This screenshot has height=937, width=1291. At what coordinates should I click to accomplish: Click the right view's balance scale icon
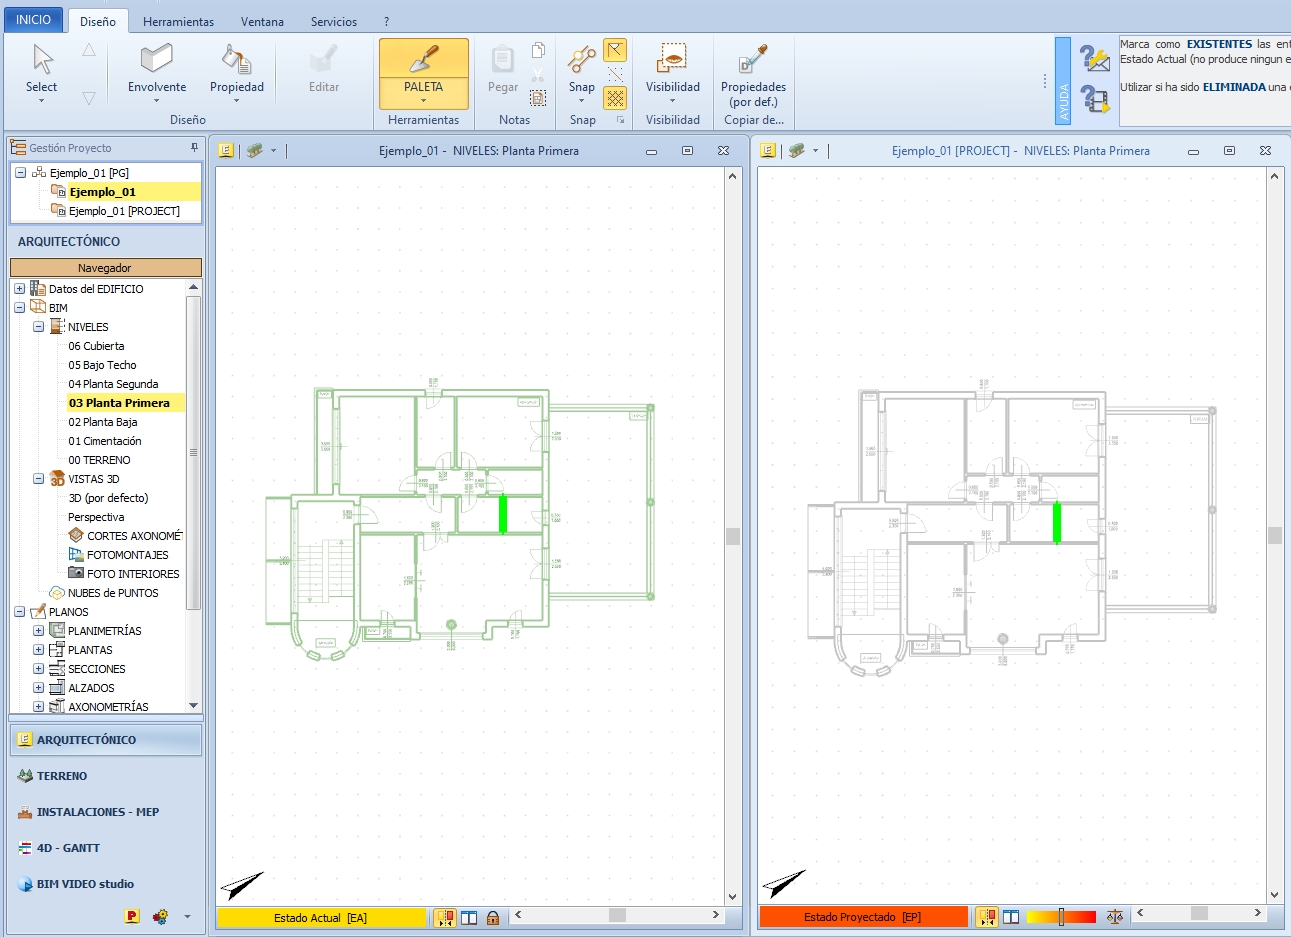1115,917
